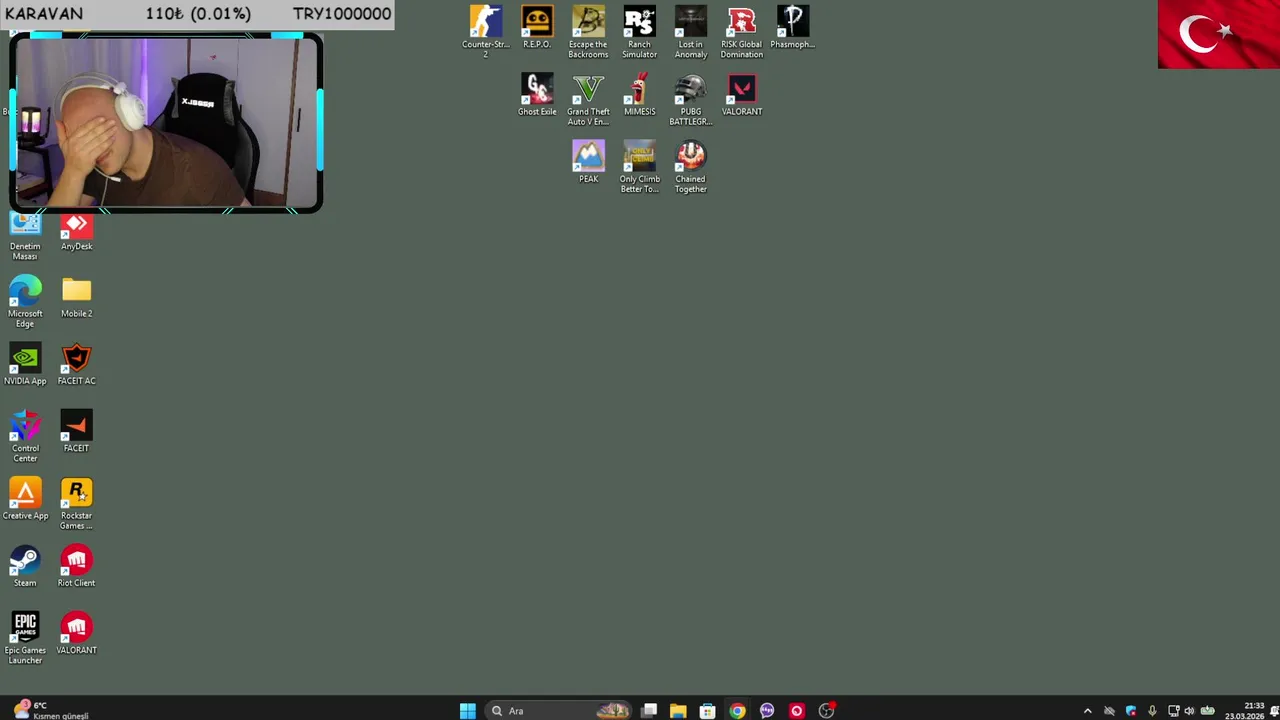1280x720 pixels.
Task: Select the Creative App icon
Action: tap(25, 499)
